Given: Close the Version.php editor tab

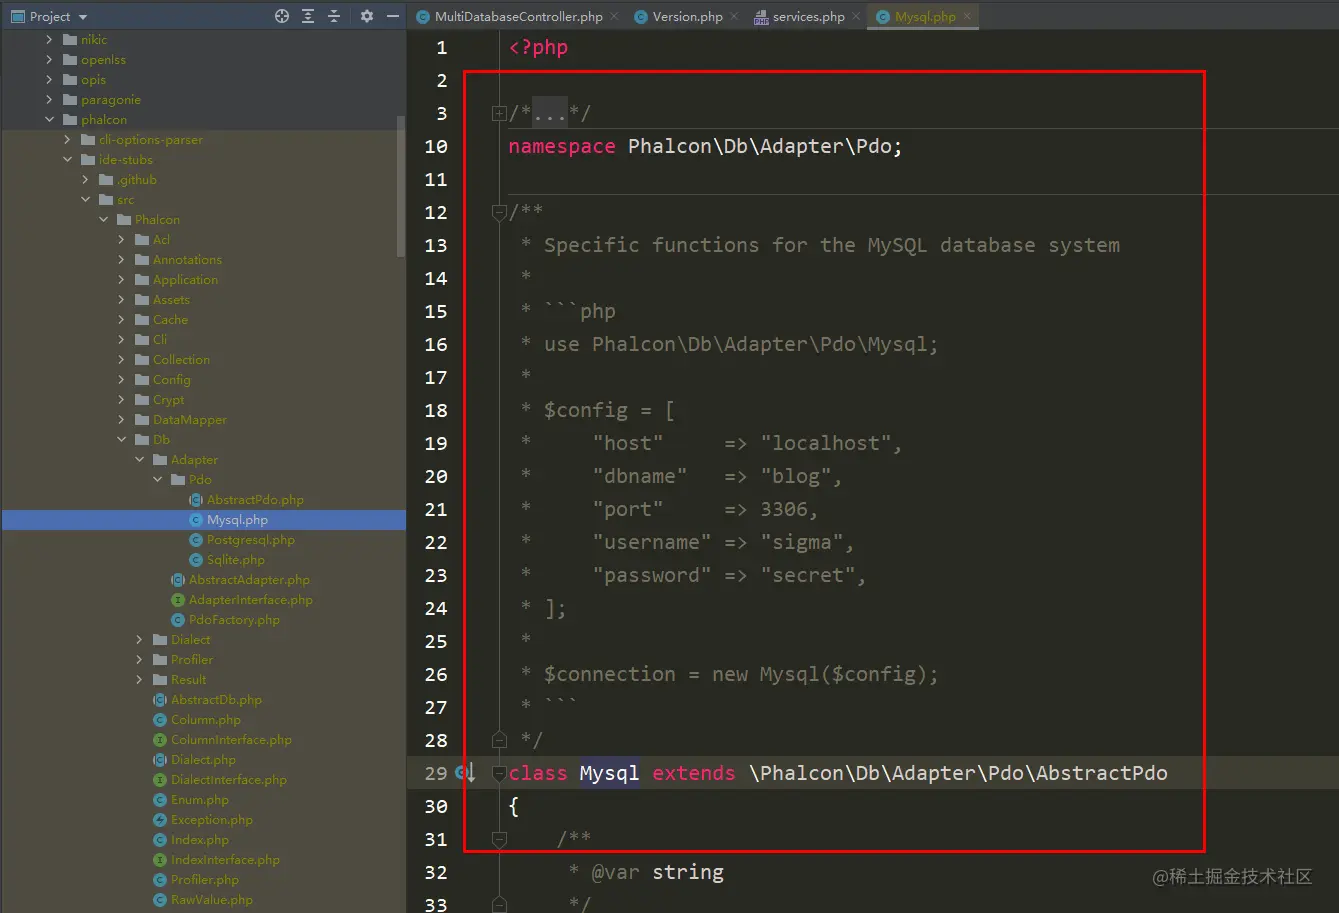Looking at the screenshot, I should [734, 17].
